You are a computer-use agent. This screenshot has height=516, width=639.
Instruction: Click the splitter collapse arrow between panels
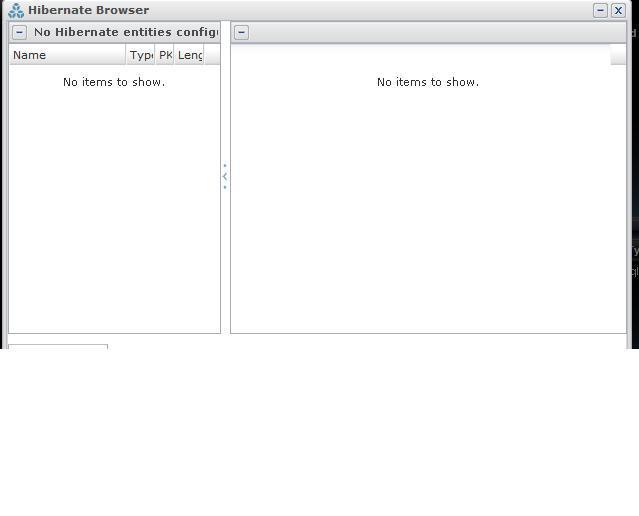(225, 177)
